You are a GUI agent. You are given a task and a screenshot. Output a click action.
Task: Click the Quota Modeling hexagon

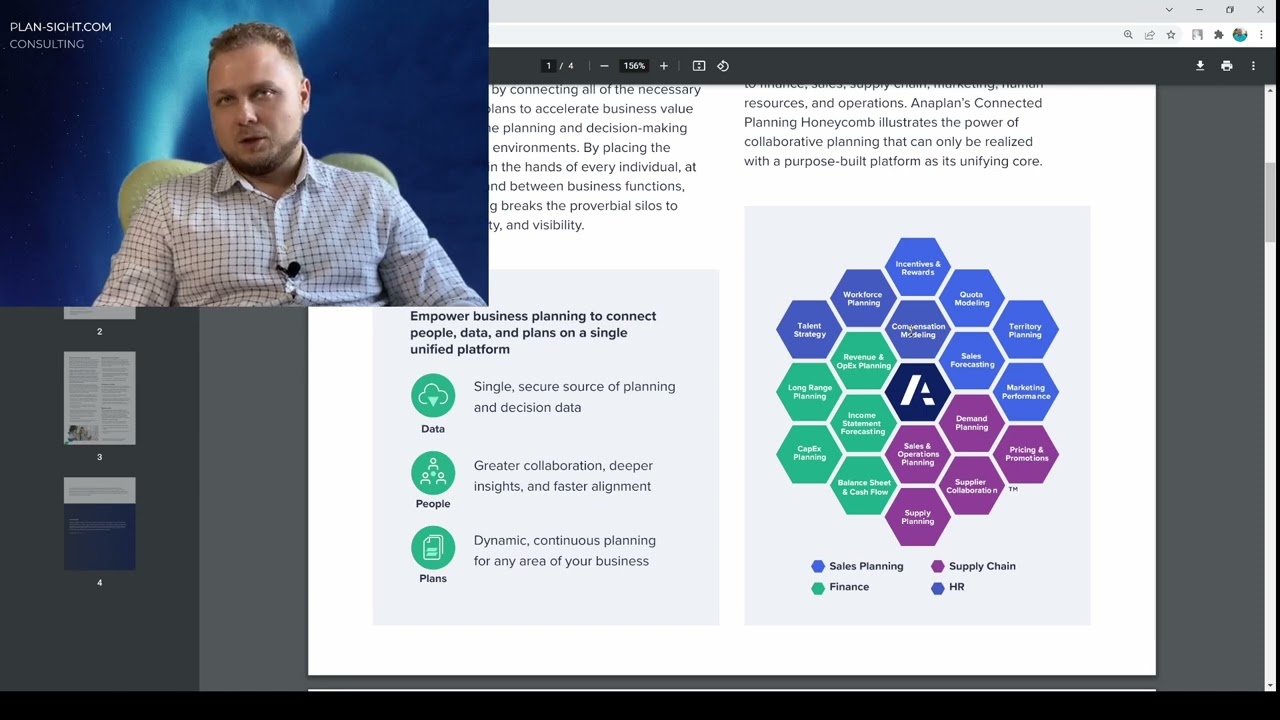(971, 299)
